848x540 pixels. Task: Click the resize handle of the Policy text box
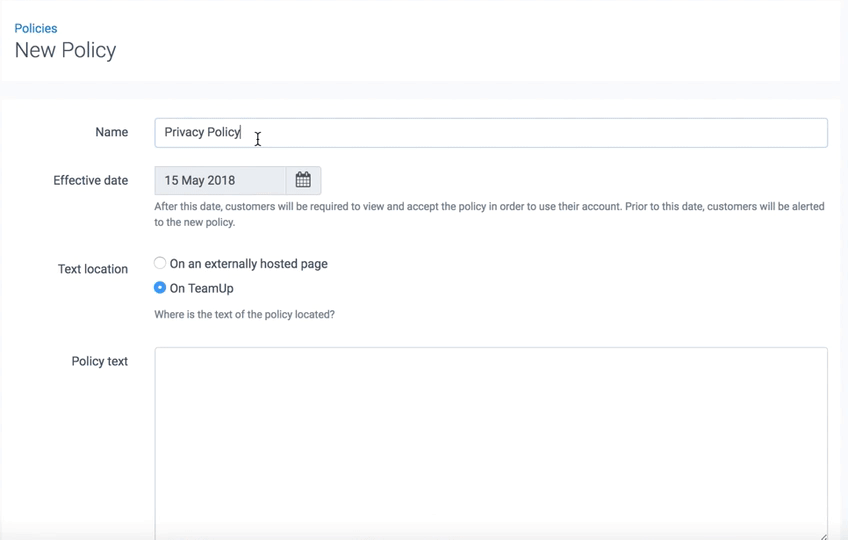(822, 535)
